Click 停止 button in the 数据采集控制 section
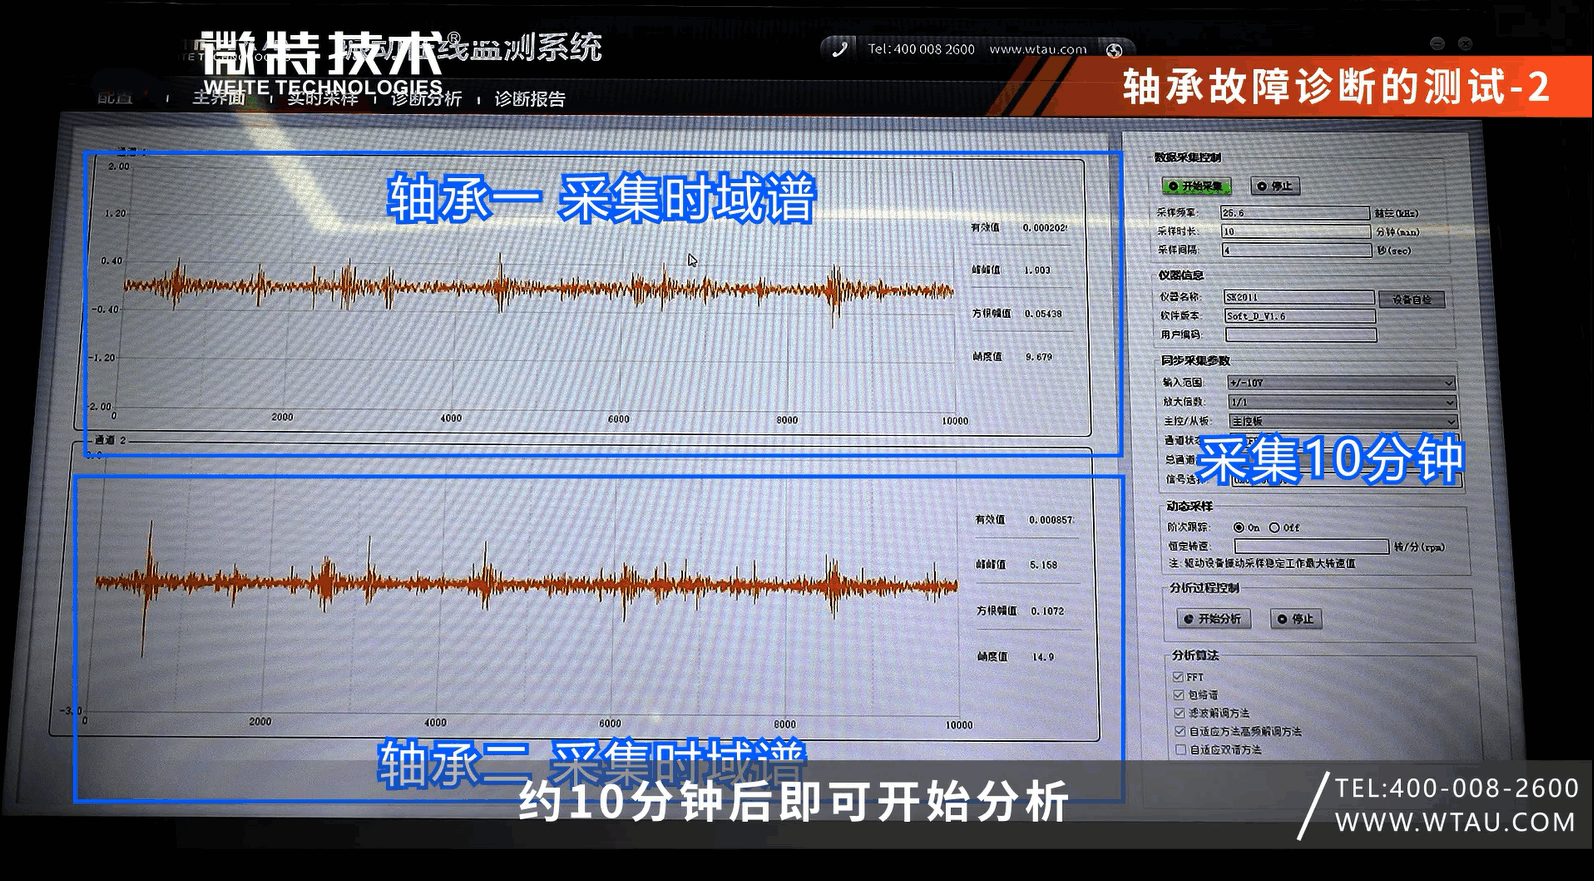This screenshot has height=881, width=1594. click(1275, 186)
